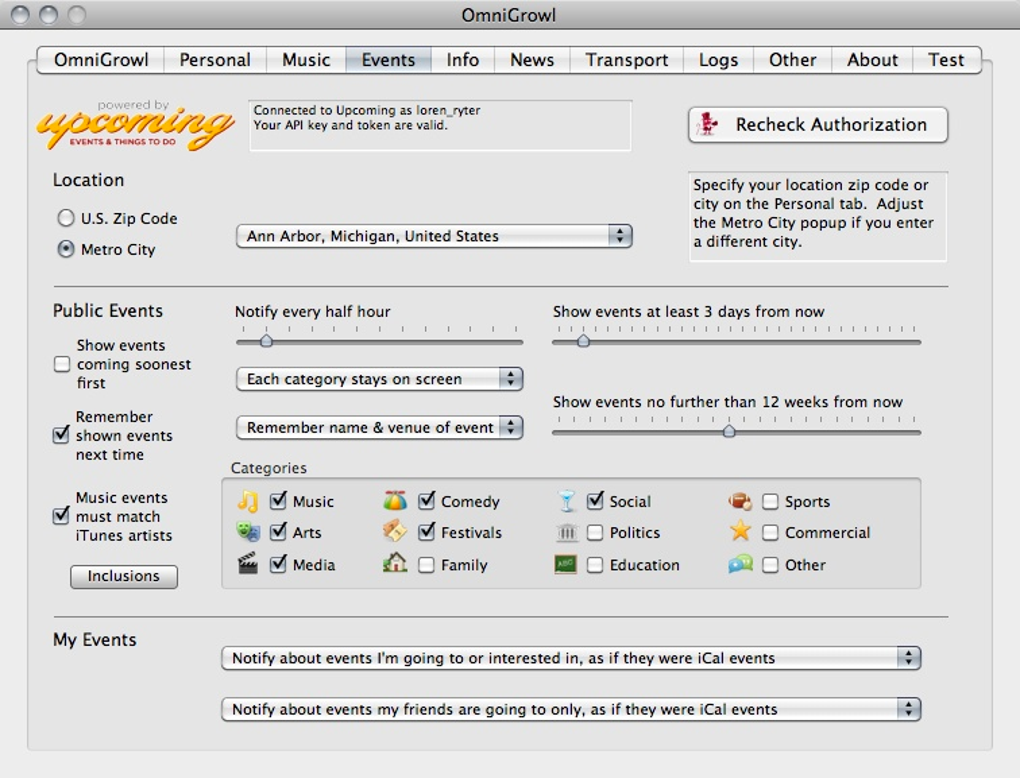Click the Sports football icon
Screen dimensions: 1020x778
tap(740, 501)
